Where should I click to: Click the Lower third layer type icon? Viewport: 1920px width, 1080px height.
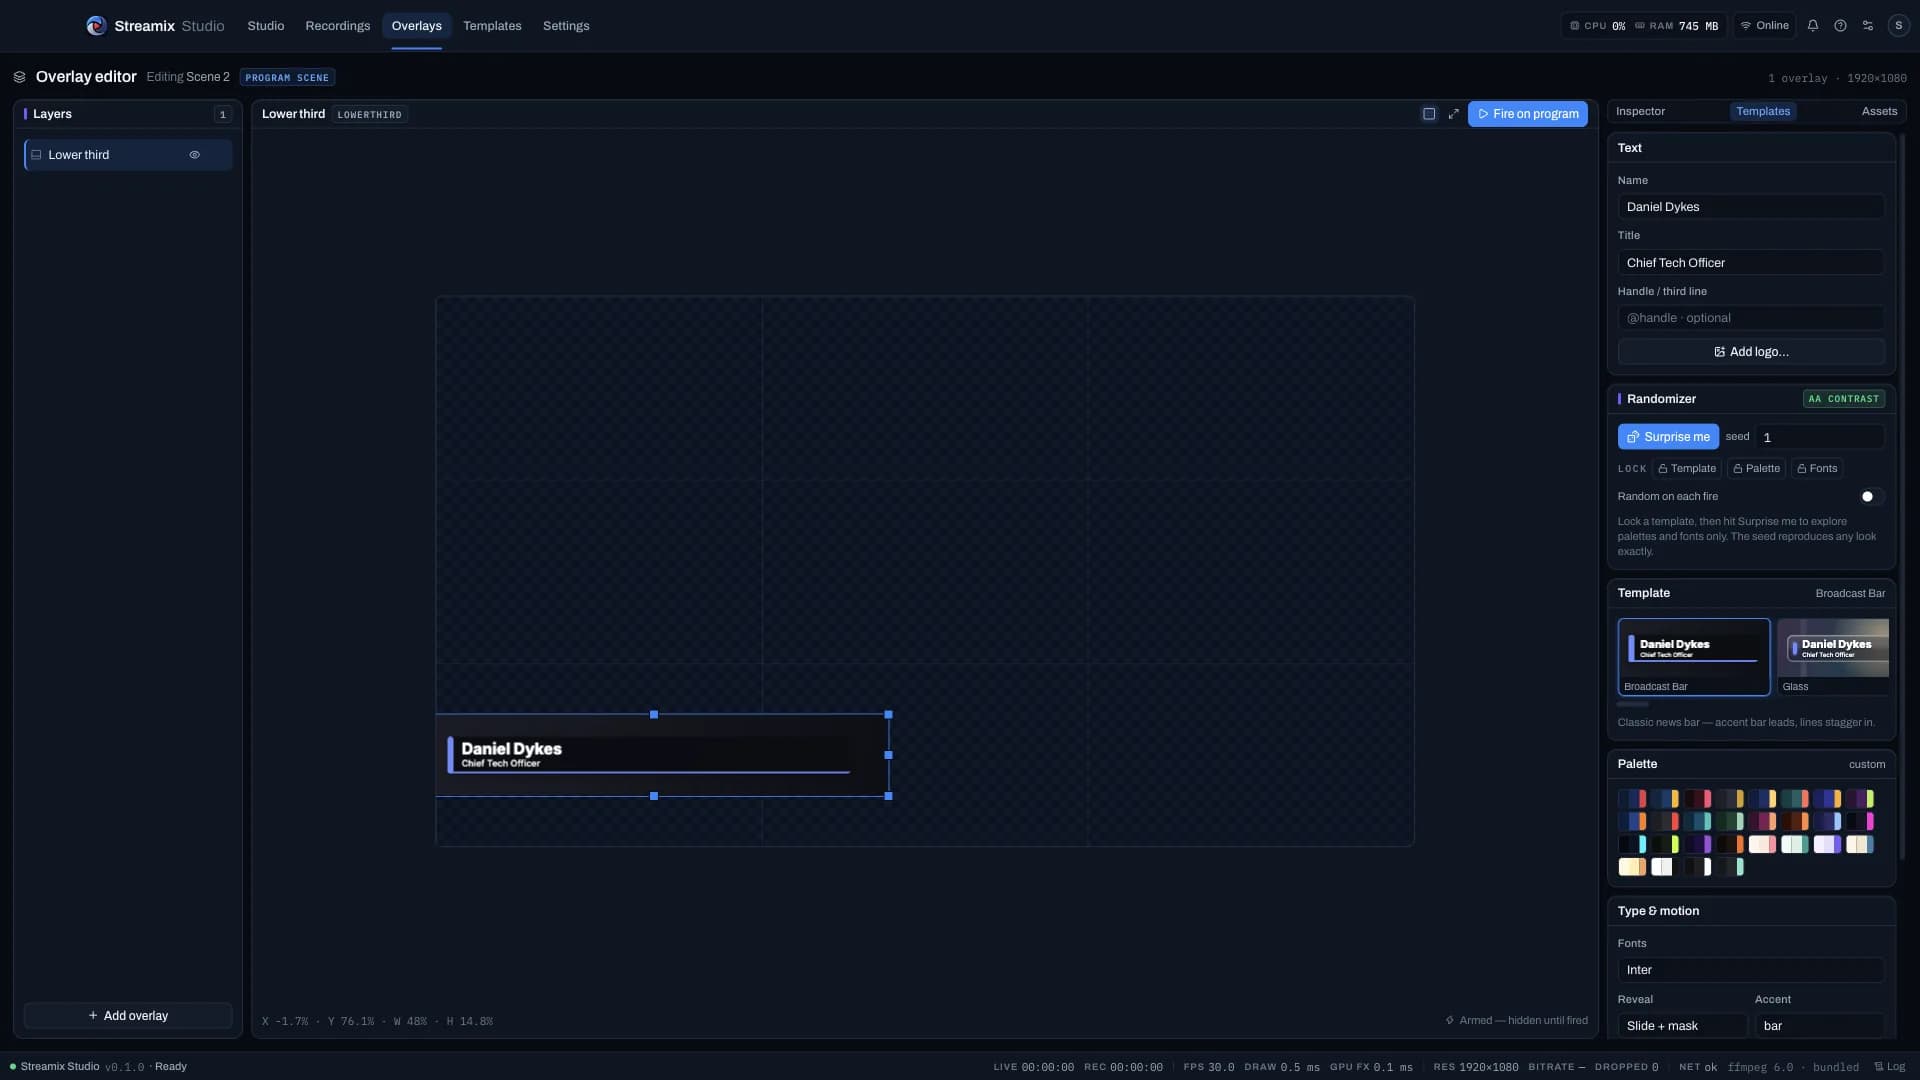coord(36,155)
